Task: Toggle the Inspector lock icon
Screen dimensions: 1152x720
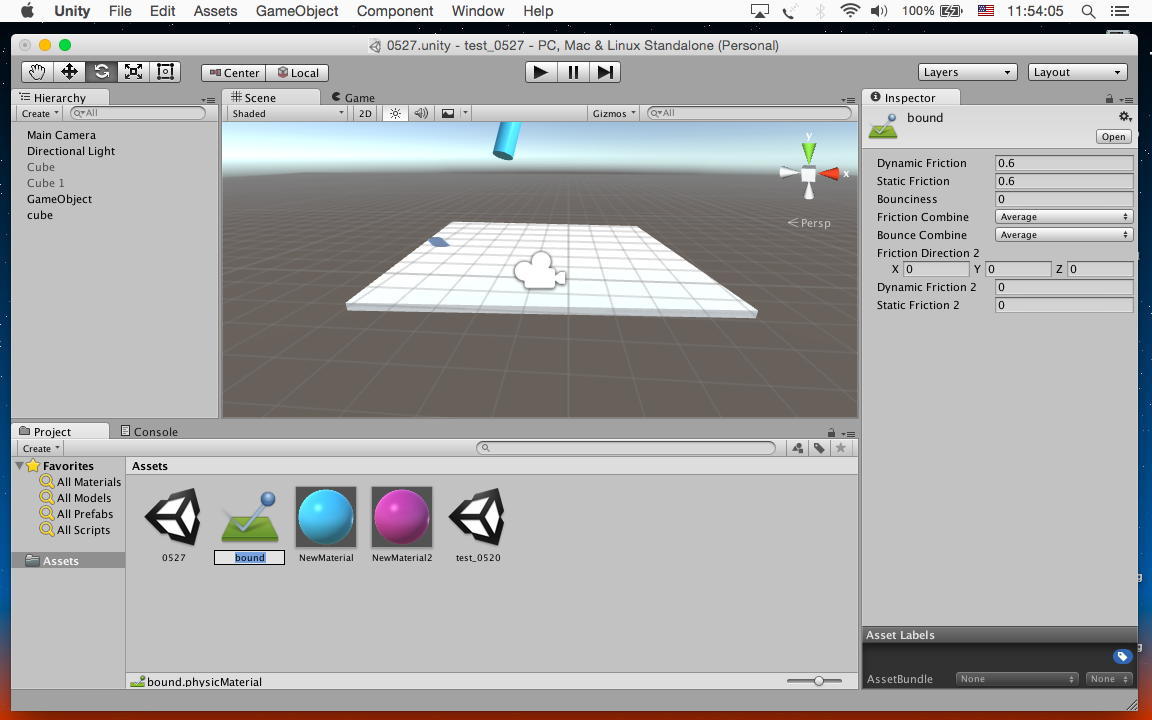Action: coord(1109,98)
